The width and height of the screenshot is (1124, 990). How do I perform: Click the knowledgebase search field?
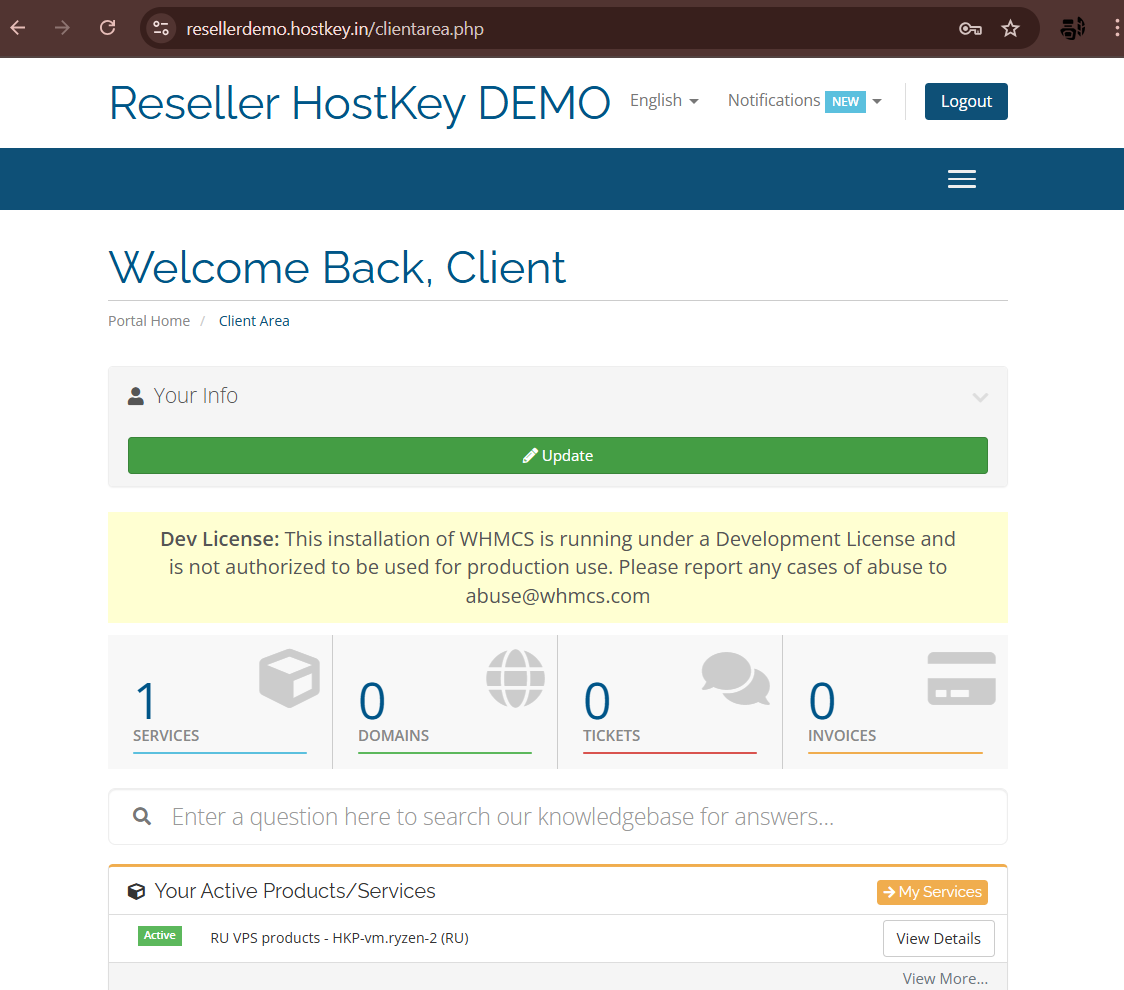pos(558,817)
